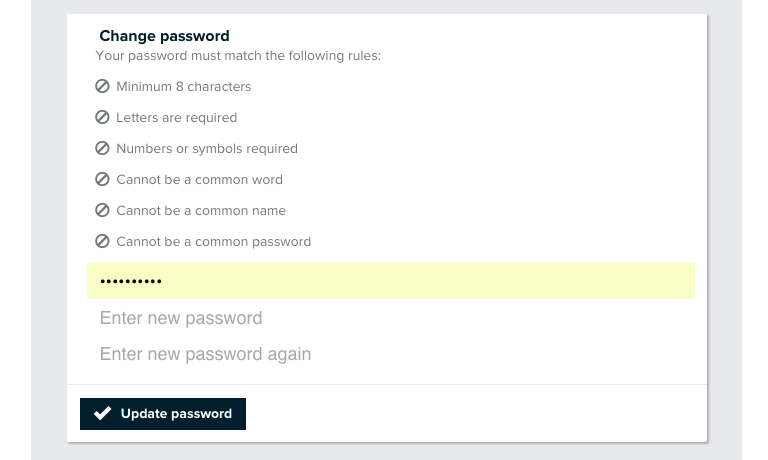
Task: Click the common word rule icon
Action: click(x=102, y=179)
